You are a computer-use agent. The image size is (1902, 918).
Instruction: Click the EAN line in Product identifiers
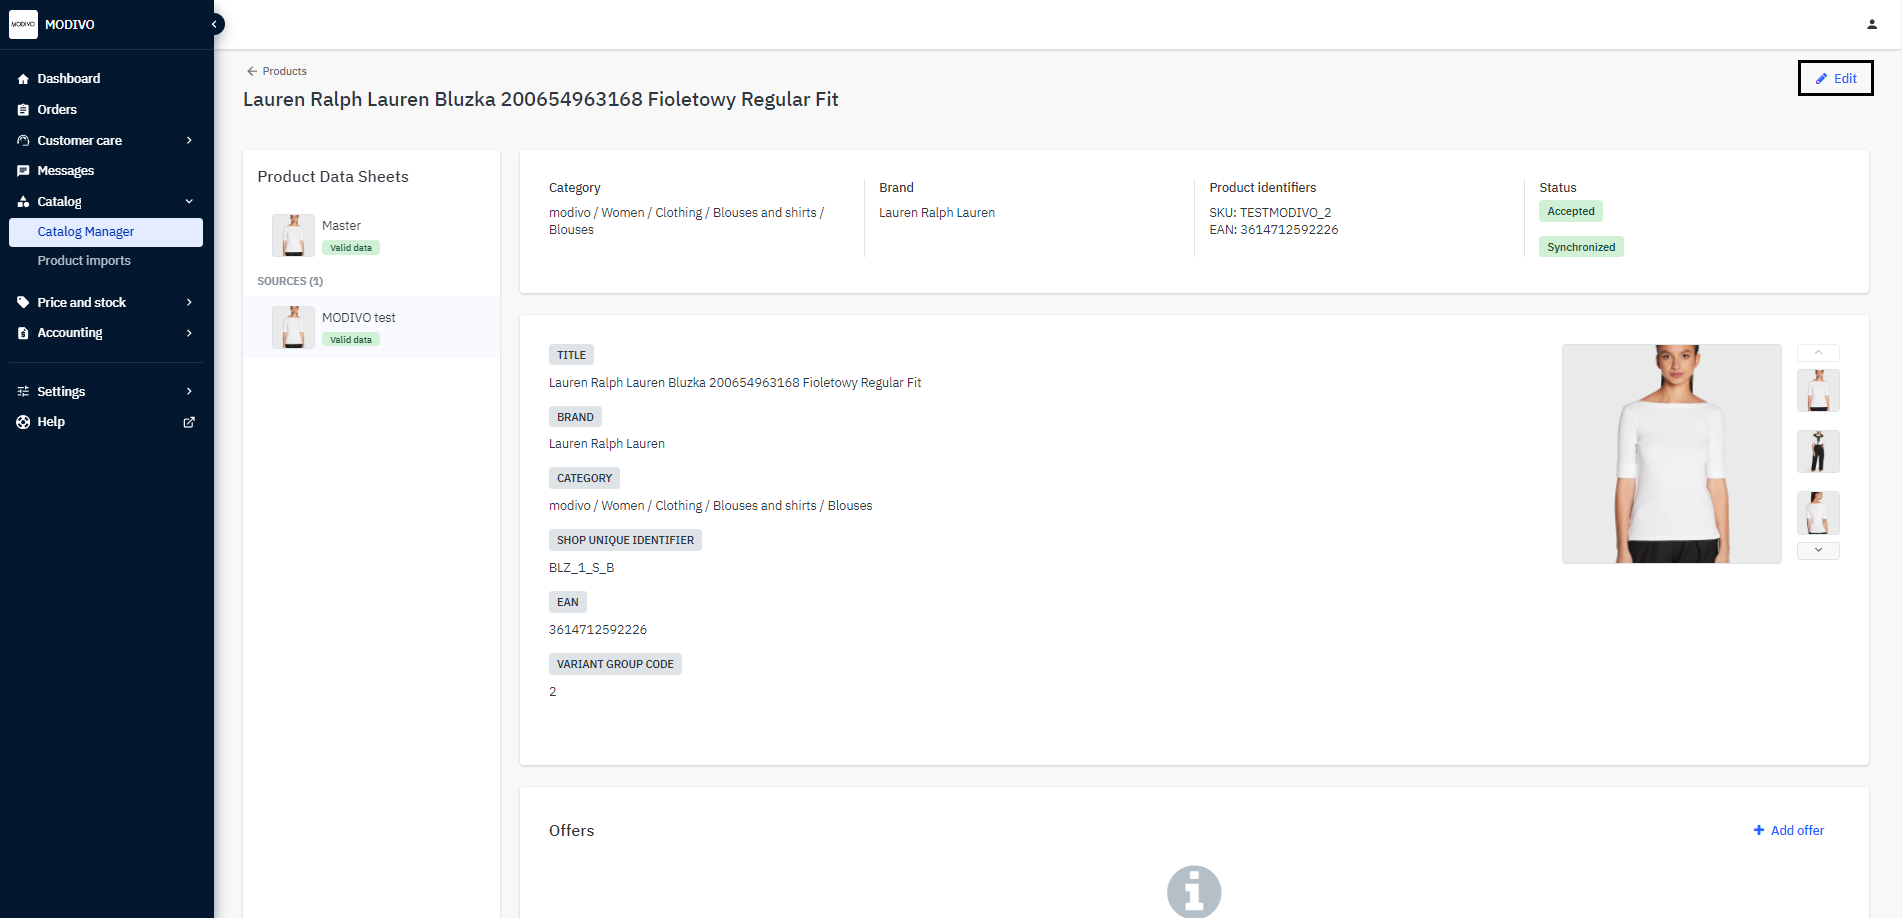point(1274,230)
